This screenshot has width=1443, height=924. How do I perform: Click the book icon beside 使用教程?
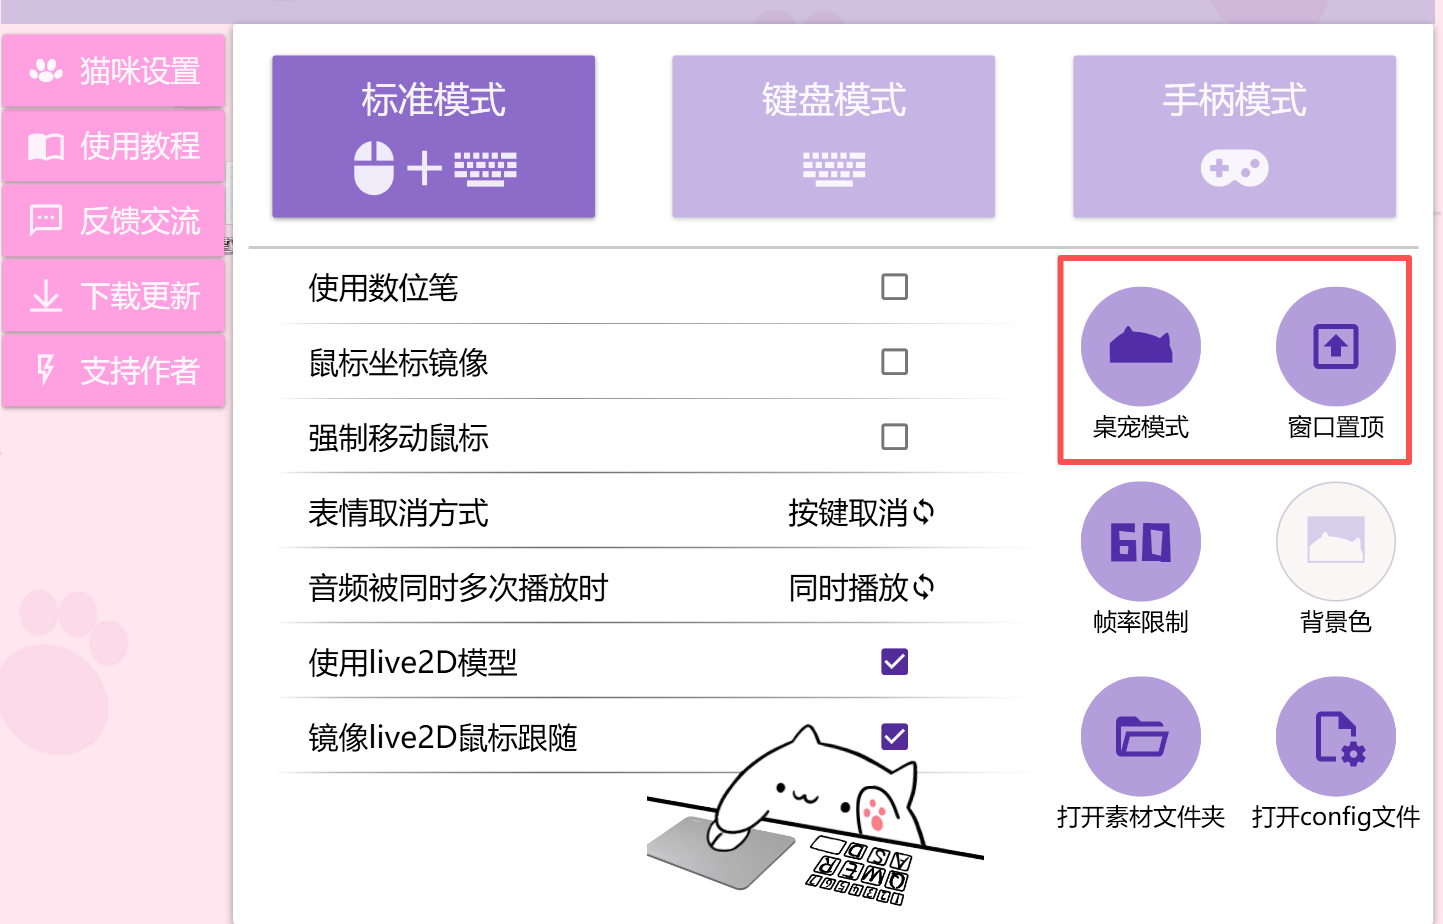coord(46,147)
